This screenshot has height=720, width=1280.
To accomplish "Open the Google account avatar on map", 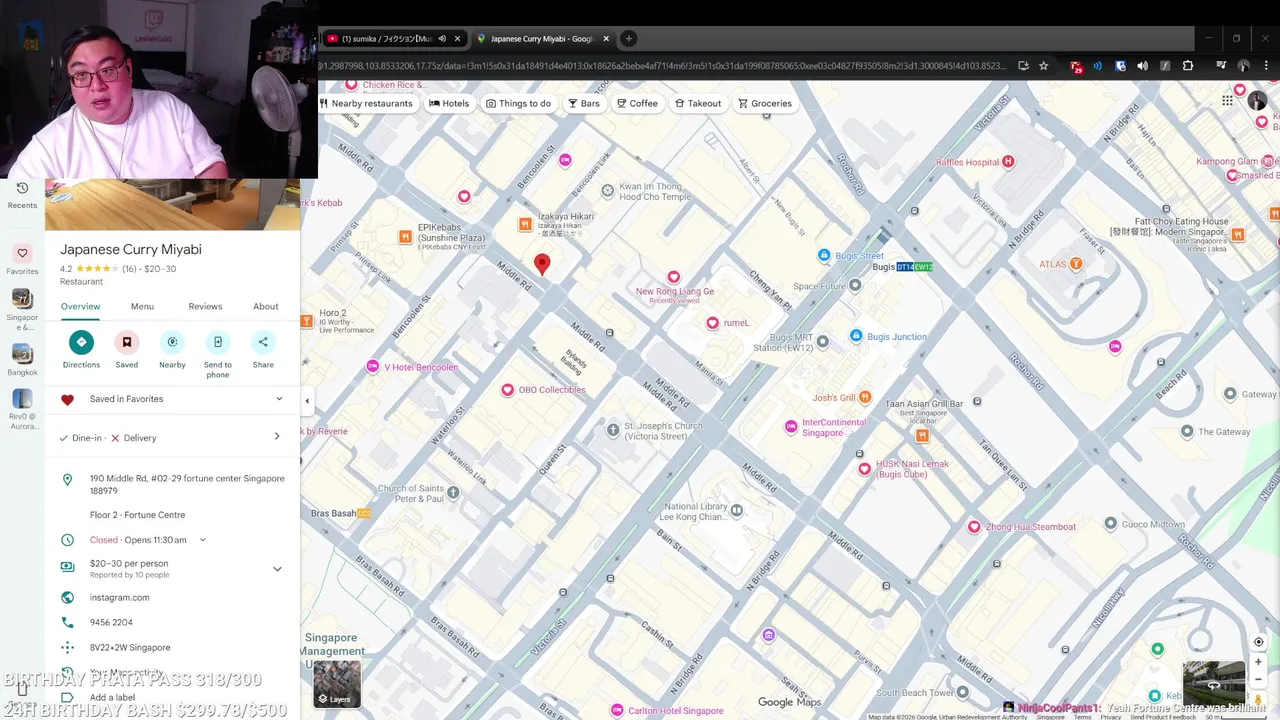I will (1257, 102).
